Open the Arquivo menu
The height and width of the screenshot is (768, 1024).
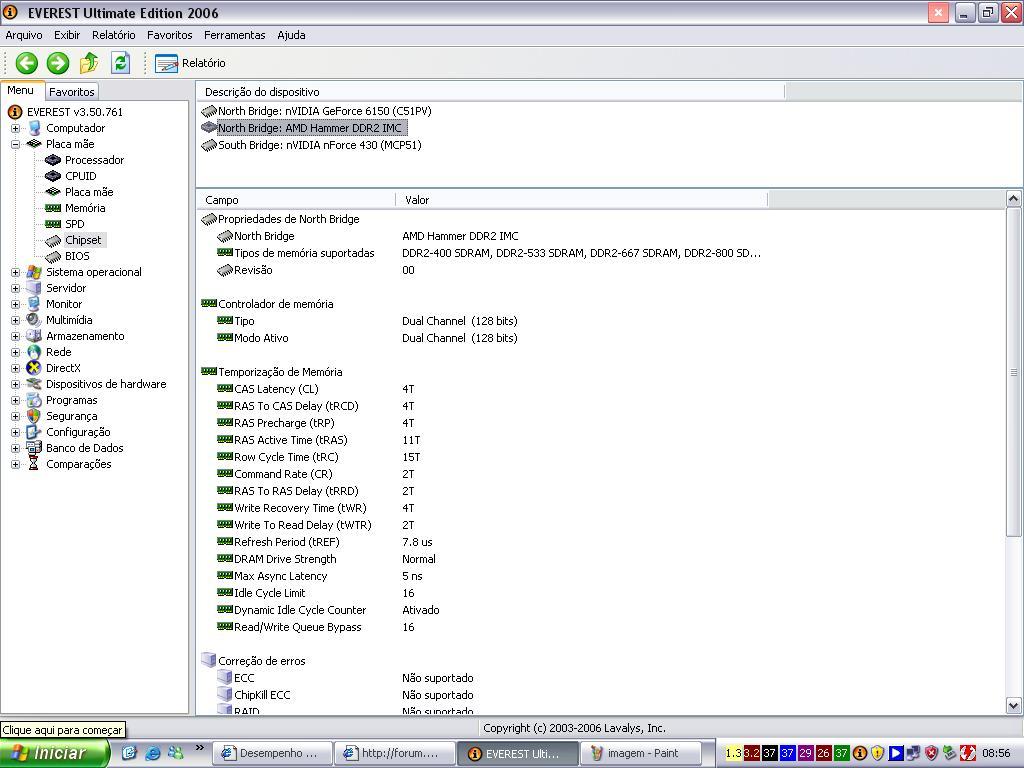(x=24, y=35)
